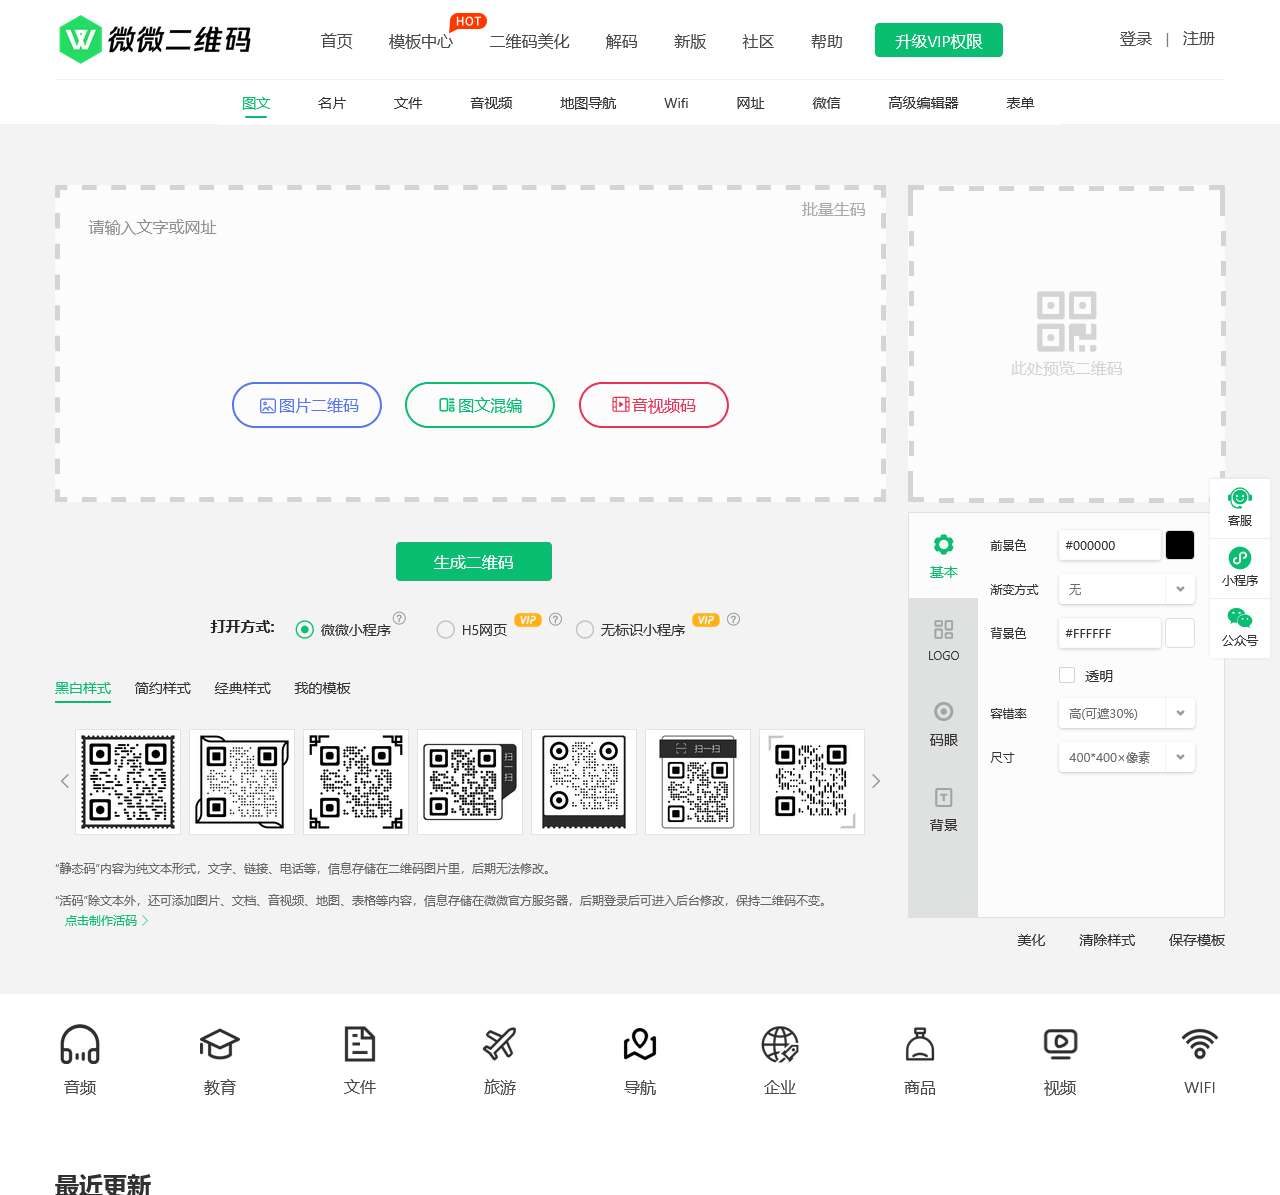Expand the 渐变方式 dropdown
This screenshot has width=1280, height=1195.
(x=1126, y=589)
